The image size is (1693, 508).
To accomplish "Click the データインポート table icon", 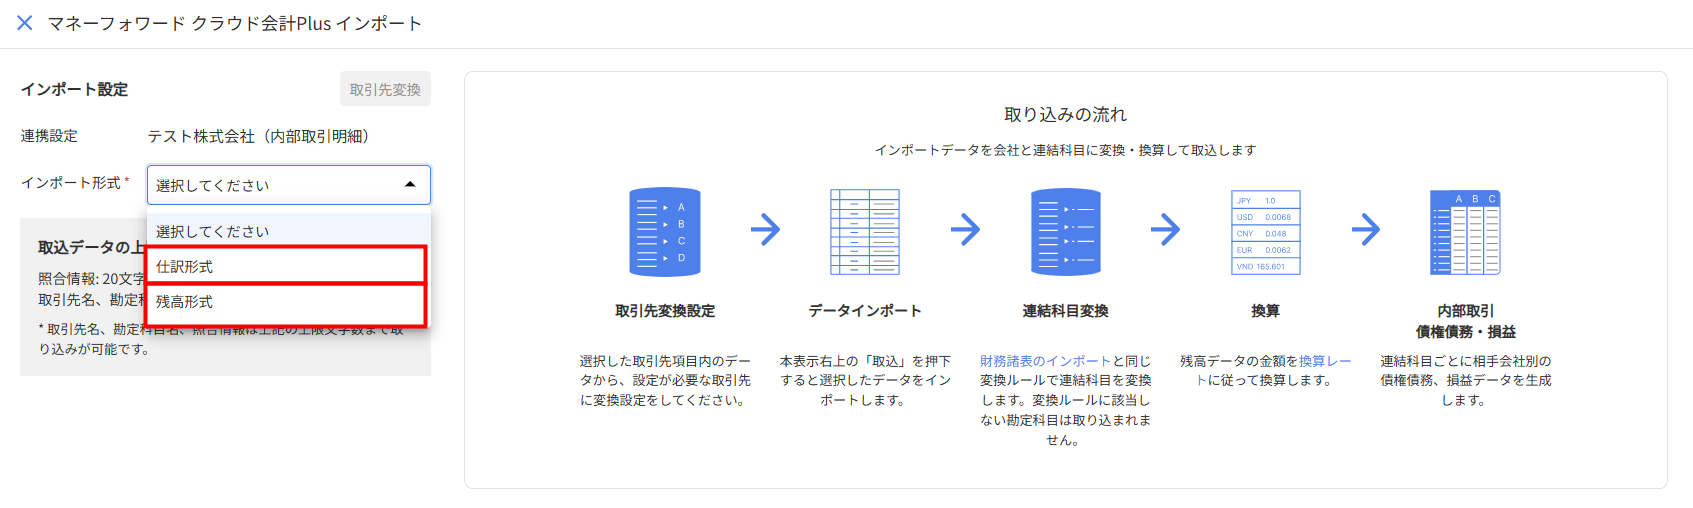I will (x=865, y=232).
